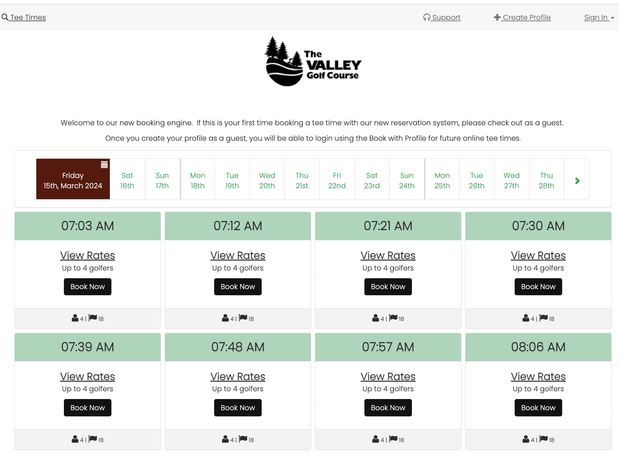The width and height of the screenshot is (619, 453).
Task: Click the Valley Golf Course logo
Action: click(x=313, y=62)
